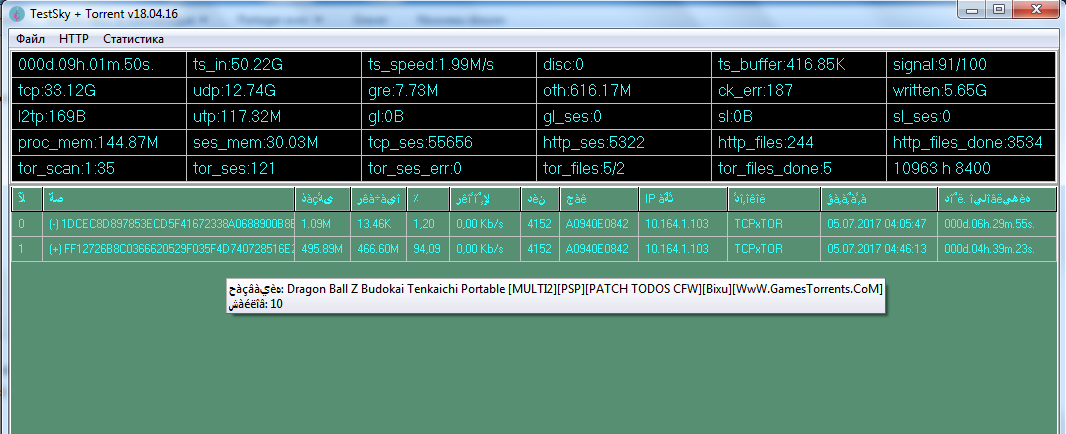Click the 94,09 percent cell in row 1
Screen dimensions: 1066x434
[x=427, y=248]
